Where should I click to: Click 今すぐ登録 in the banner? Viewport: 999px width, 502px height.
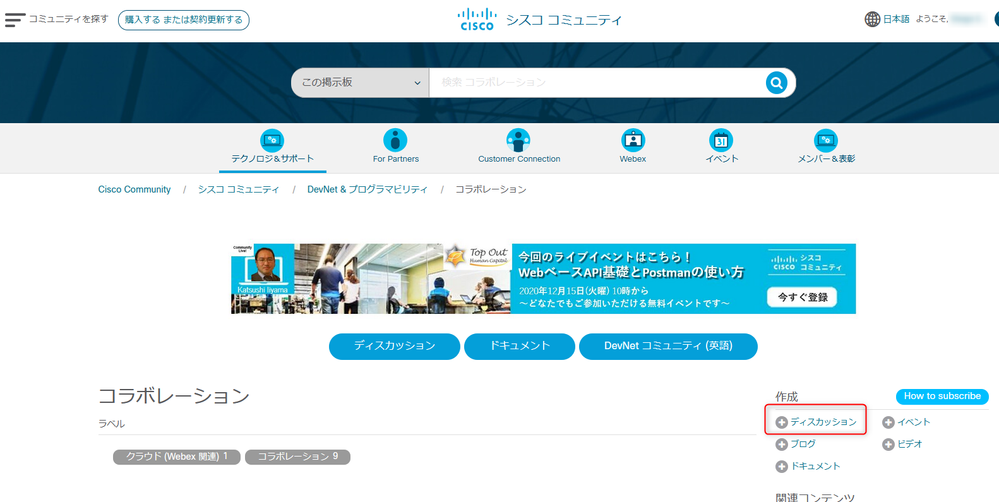pos(801,297)
